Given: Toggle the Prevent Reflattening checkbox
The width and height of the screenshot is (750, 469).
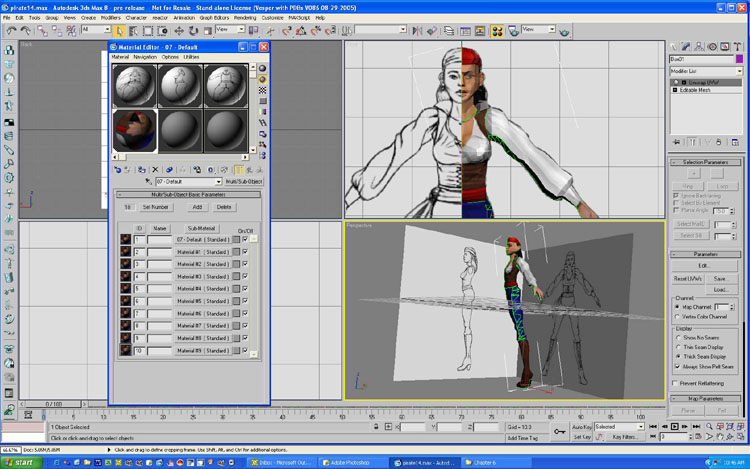Looking at the screenshot, I should coord(677,384).
